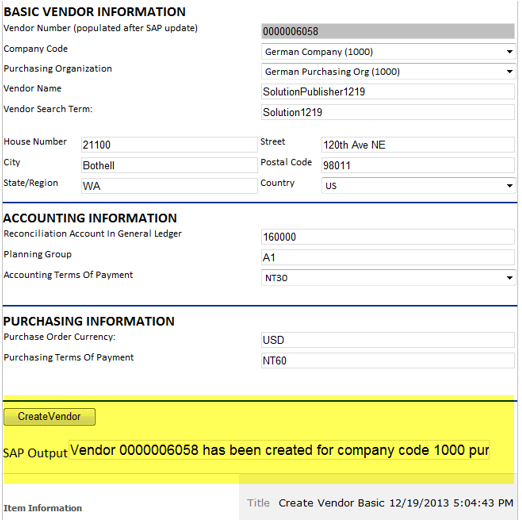522x525 pixels.
Task: Focus the State/Region input field
Action: (x=169, y=186)
